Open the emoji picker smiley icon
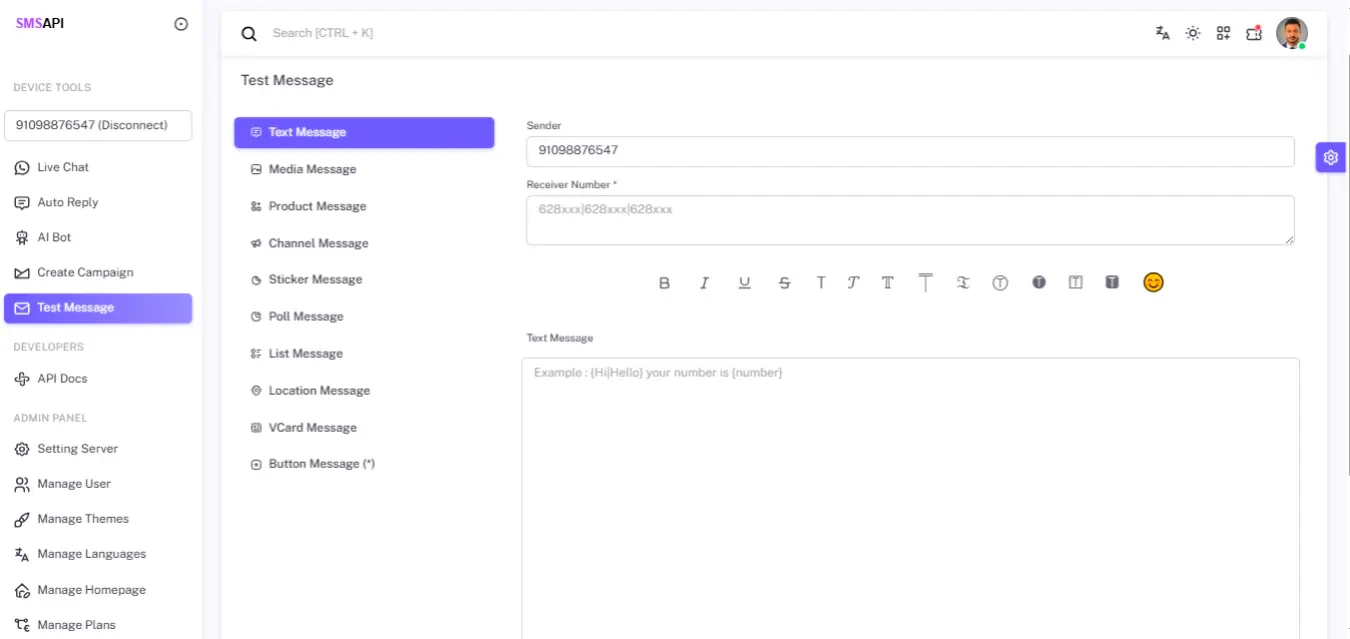Viewport: 1350px width, 639px height. (x=1153, y=283)
